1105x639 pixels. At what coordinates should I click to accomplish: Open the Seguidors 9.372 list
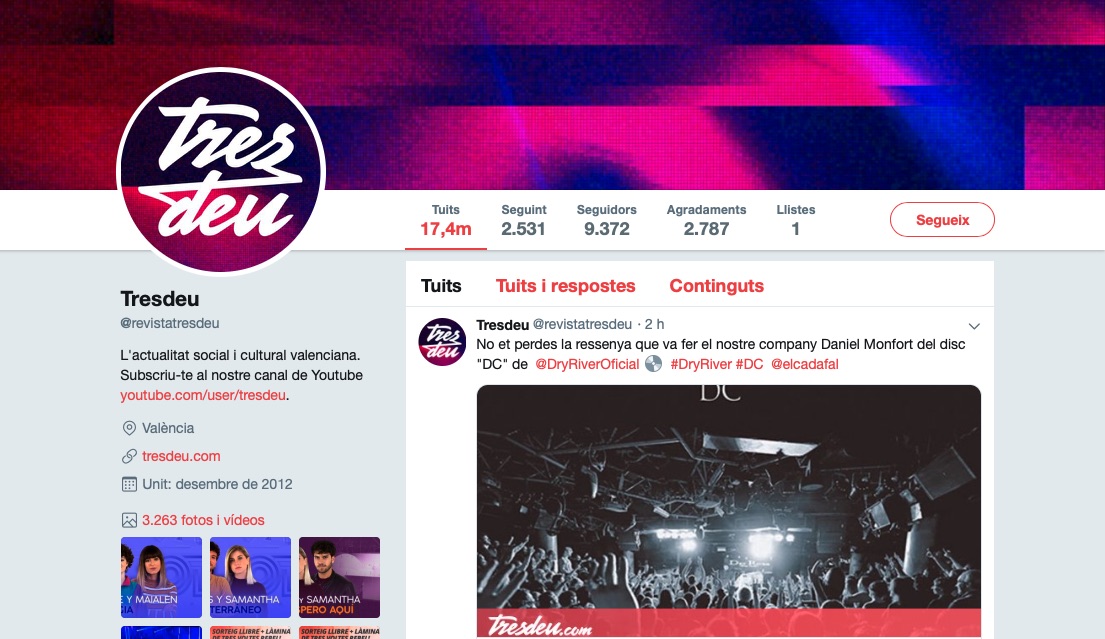(606, 221)
